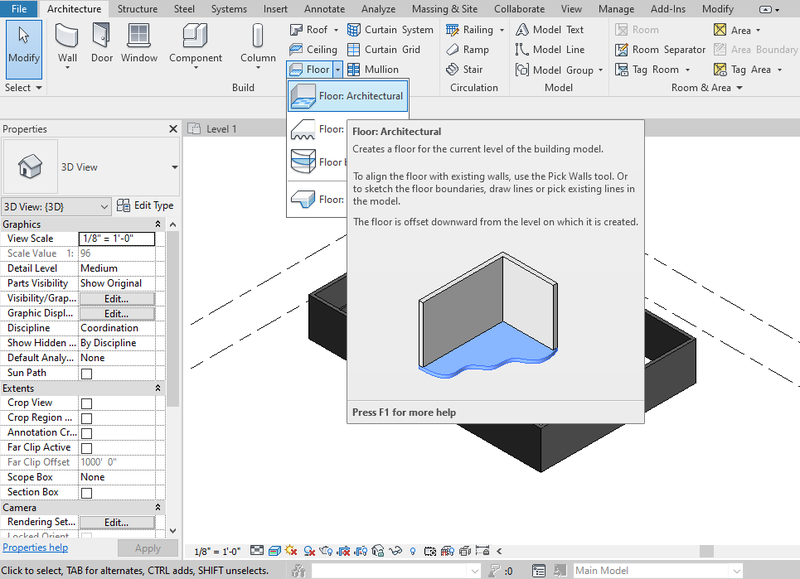Select the Modify tool
This screenshot has height=579, width=800.
(23, 49)
